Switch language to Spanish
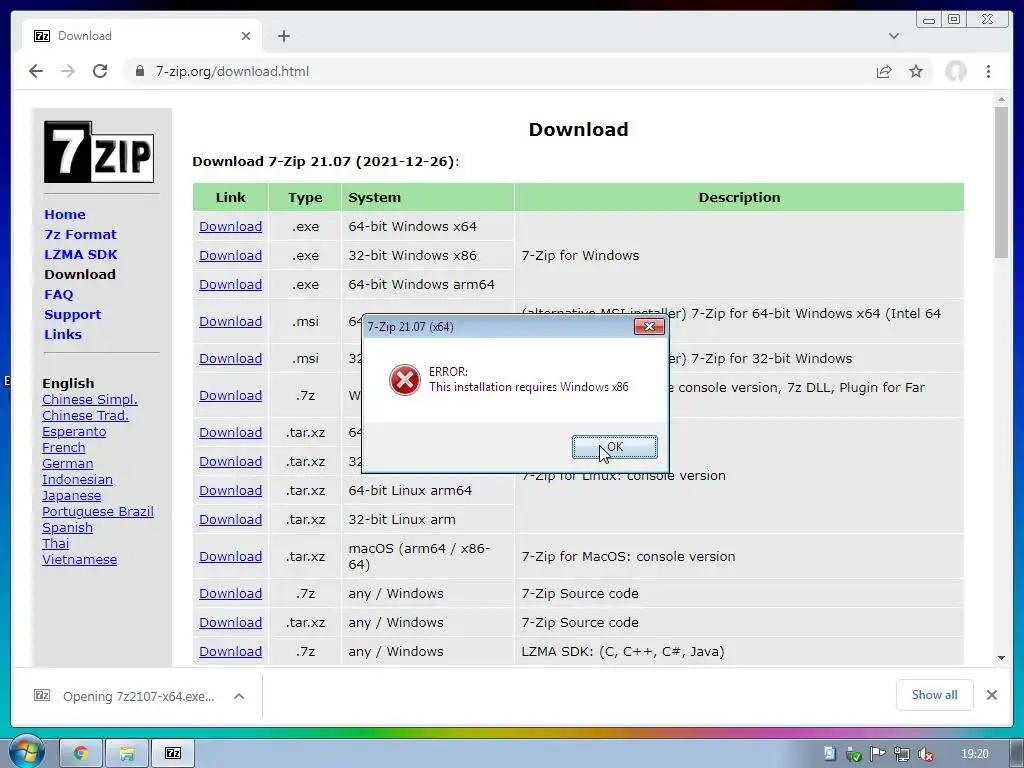The width and height of the screenshot is (1024, 768). [x=67, y=528]
